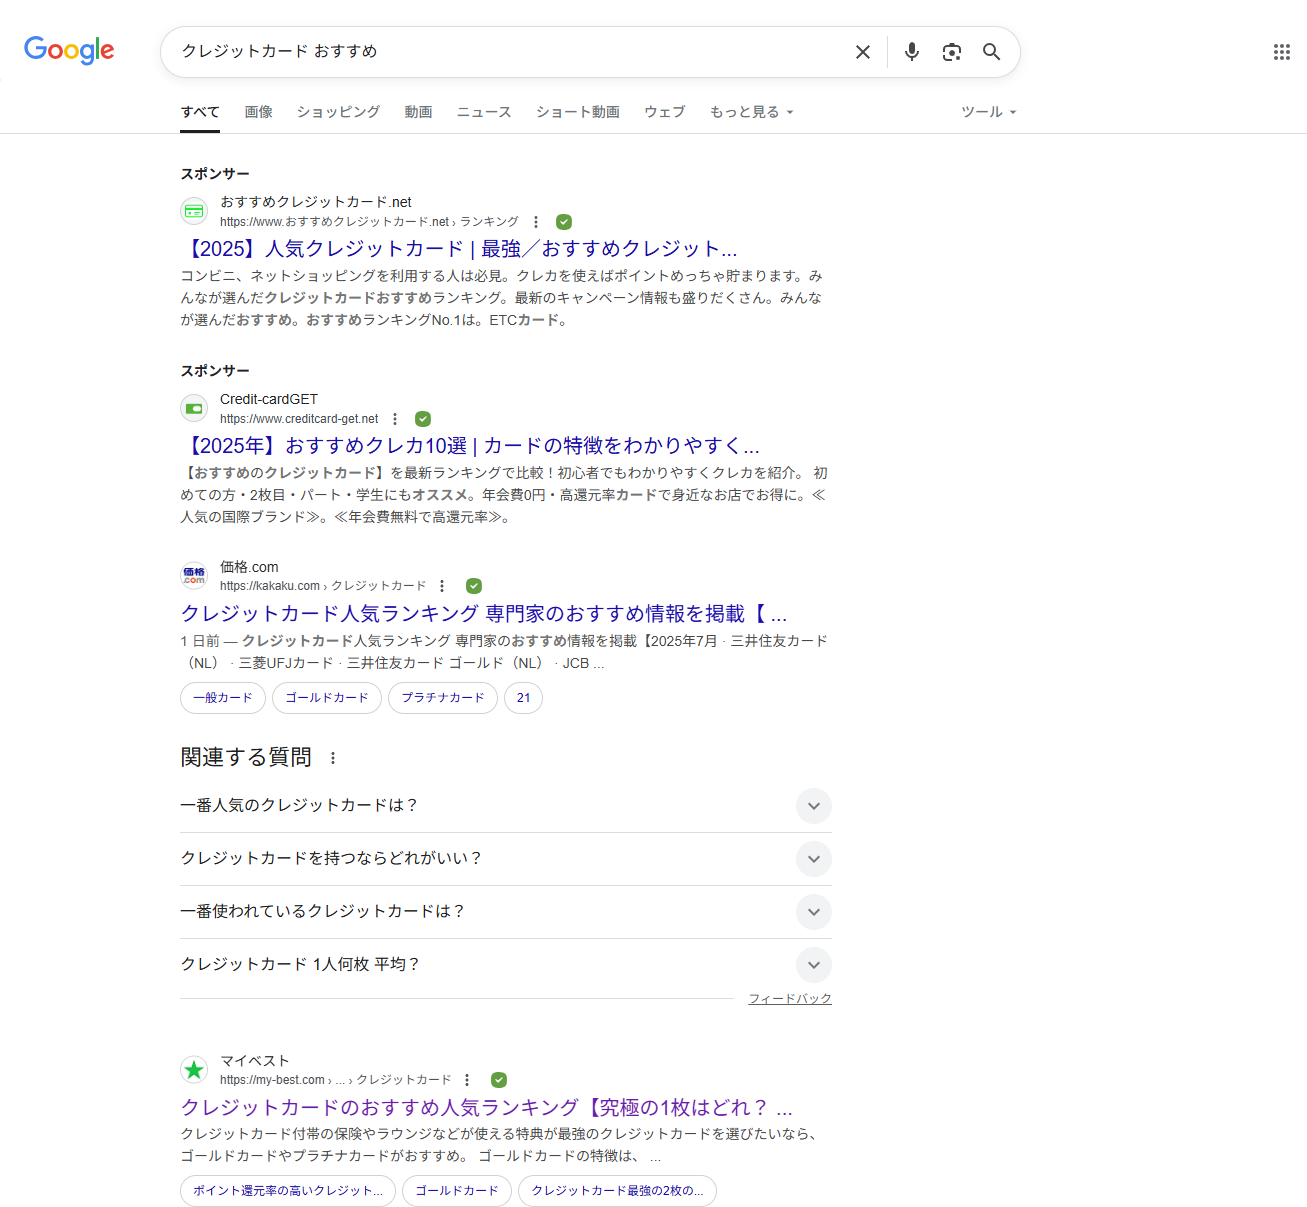The image size is (1307, 1207).
Task: Click the Google logo
Action: [69, 50]
